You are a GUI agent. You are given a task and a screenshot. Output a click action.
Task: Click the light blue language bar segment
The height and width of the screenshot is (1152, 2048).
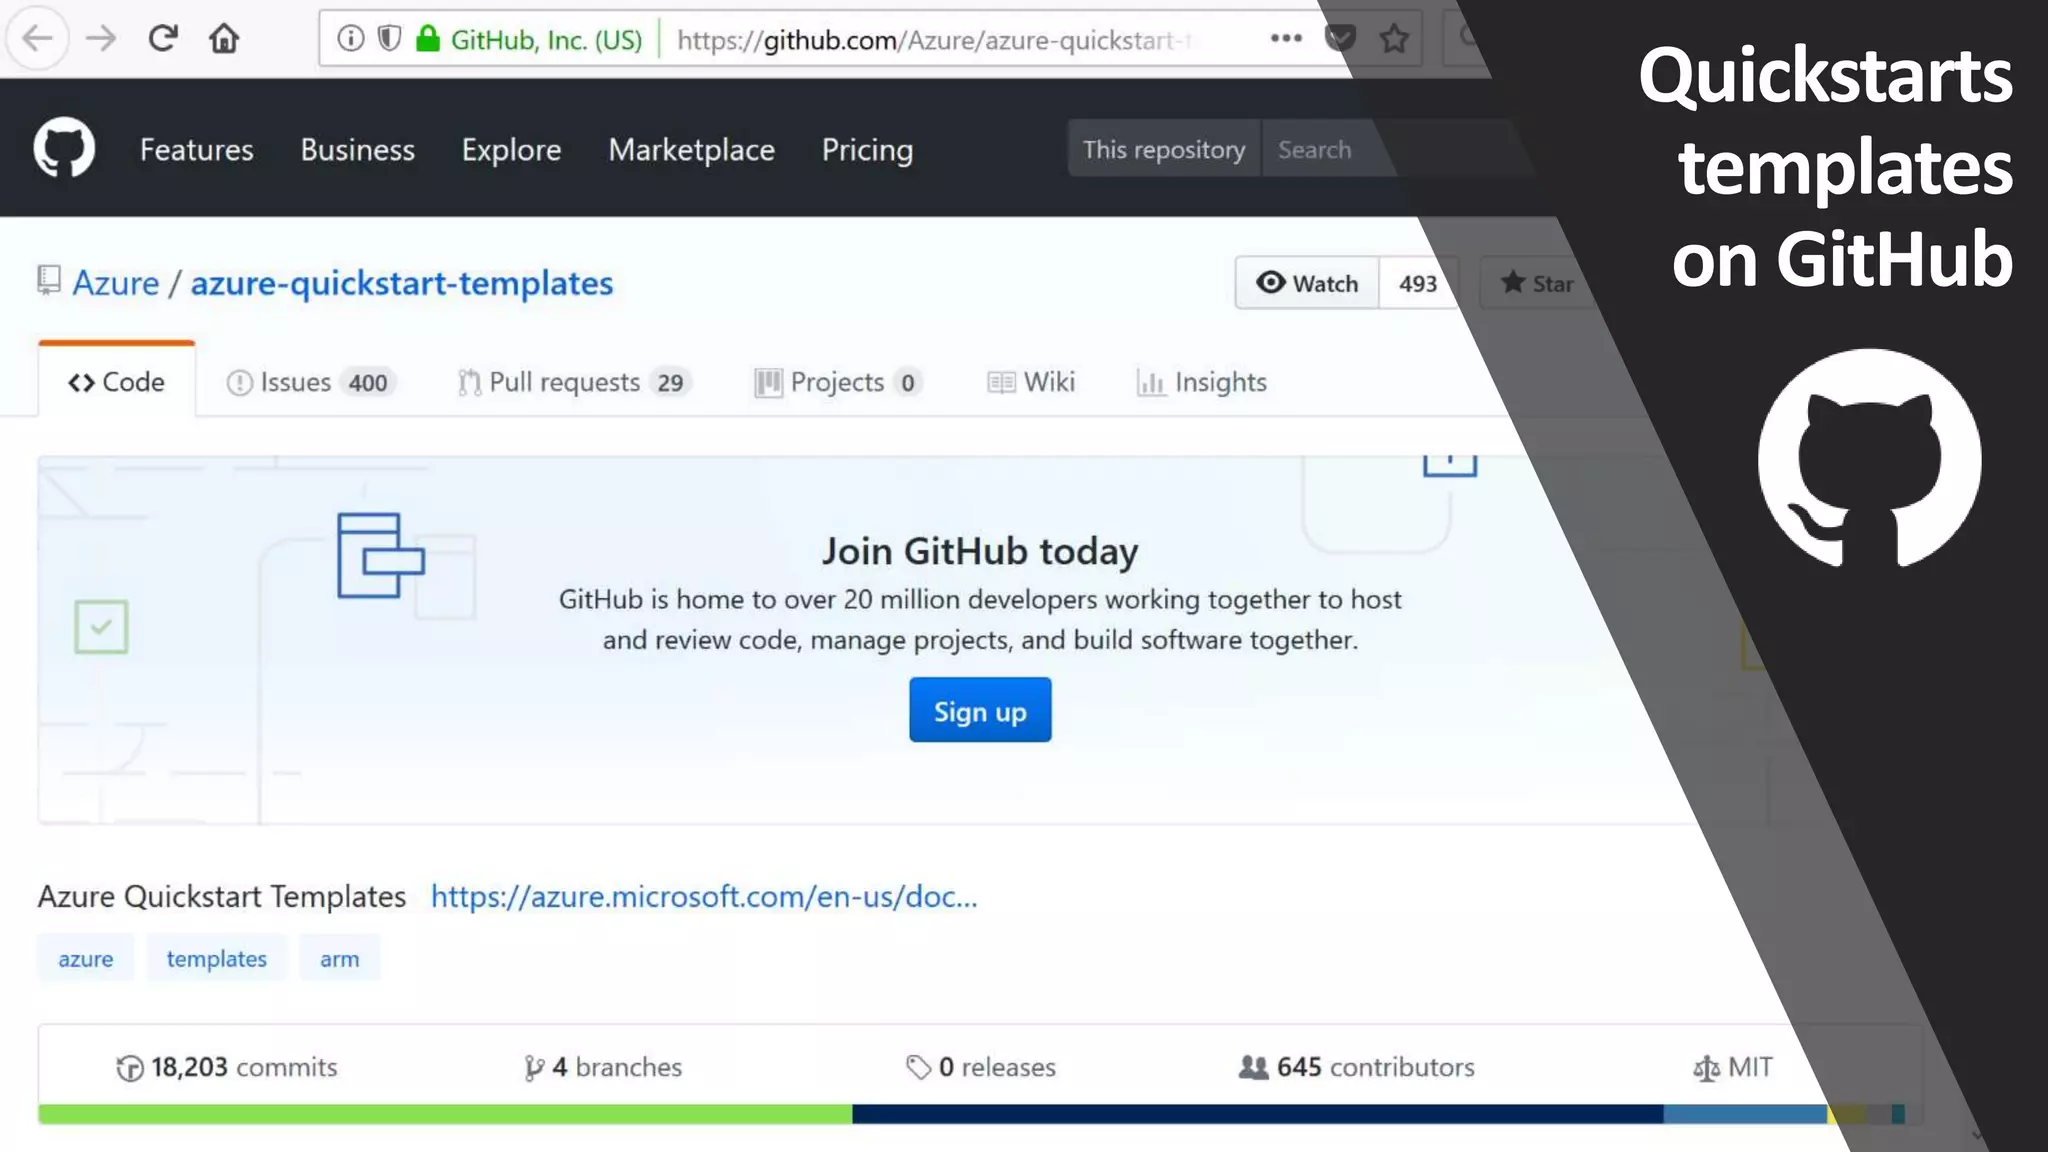(x=1745, y=1114)
